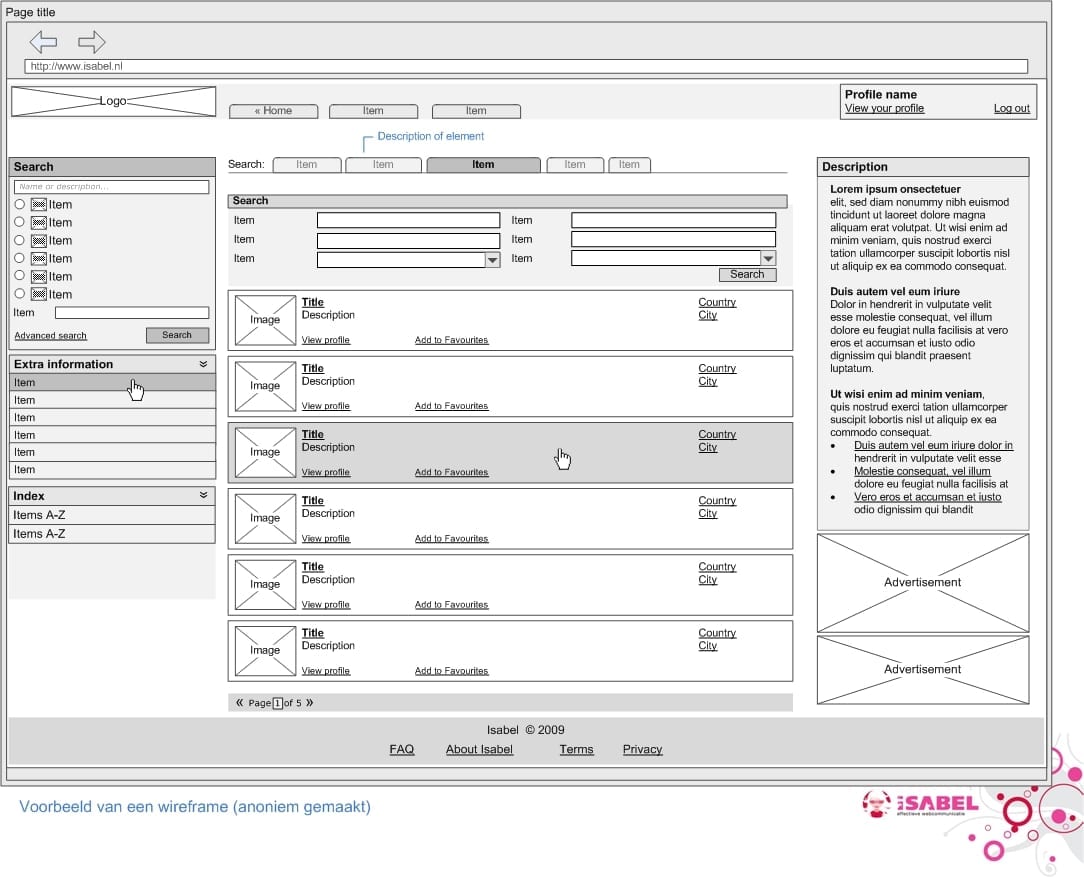Click the Country link in highlighted result

pyautogui.click(x=717, y=435)
